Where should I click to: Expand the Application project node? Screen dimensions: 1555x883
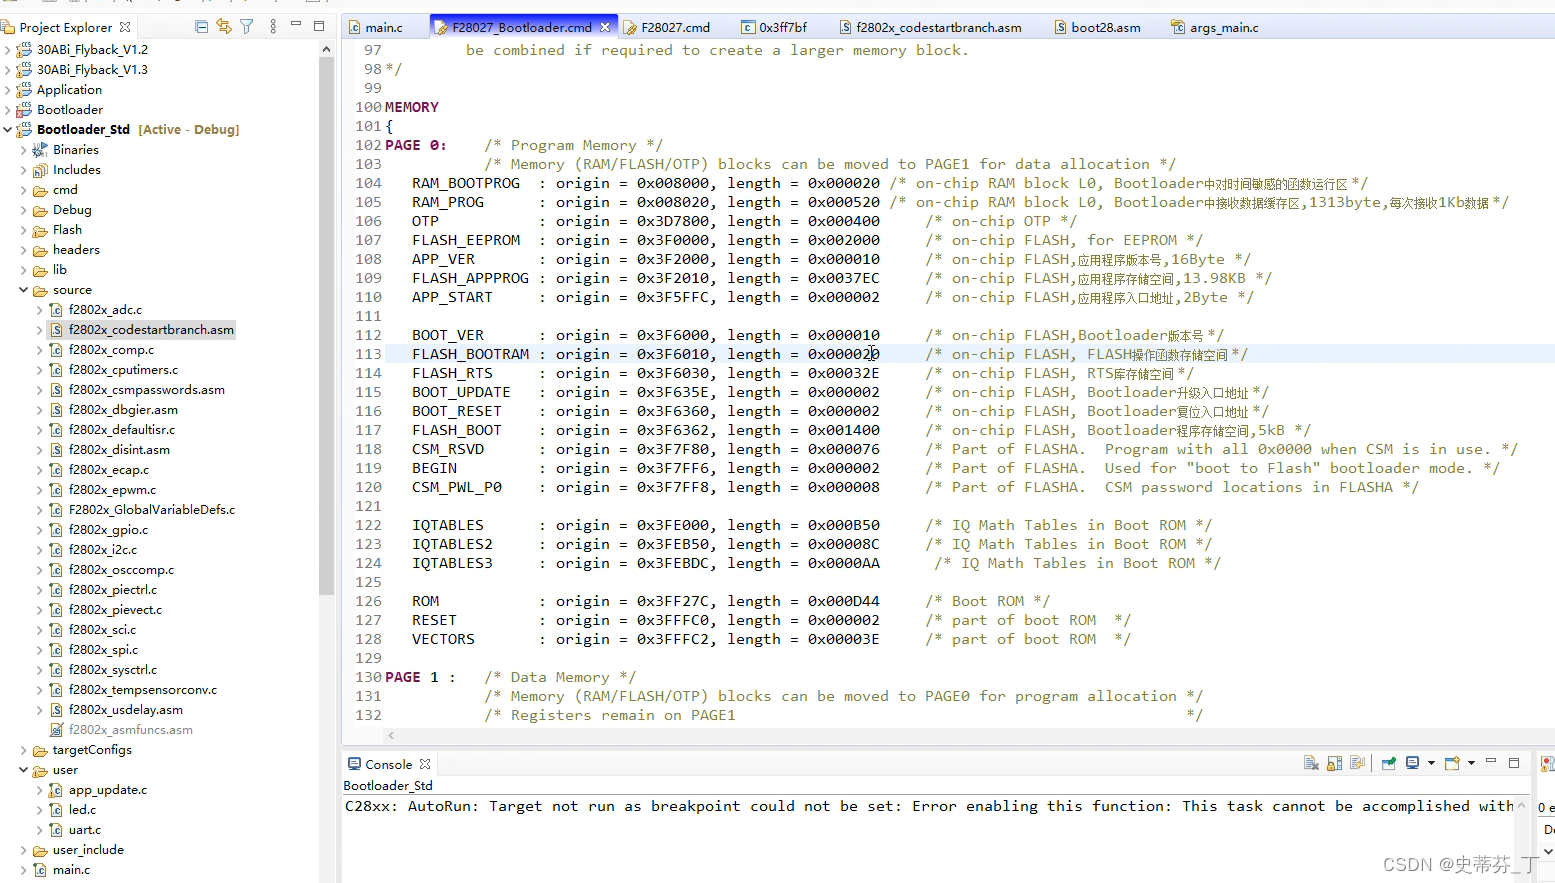coord(8,89)
